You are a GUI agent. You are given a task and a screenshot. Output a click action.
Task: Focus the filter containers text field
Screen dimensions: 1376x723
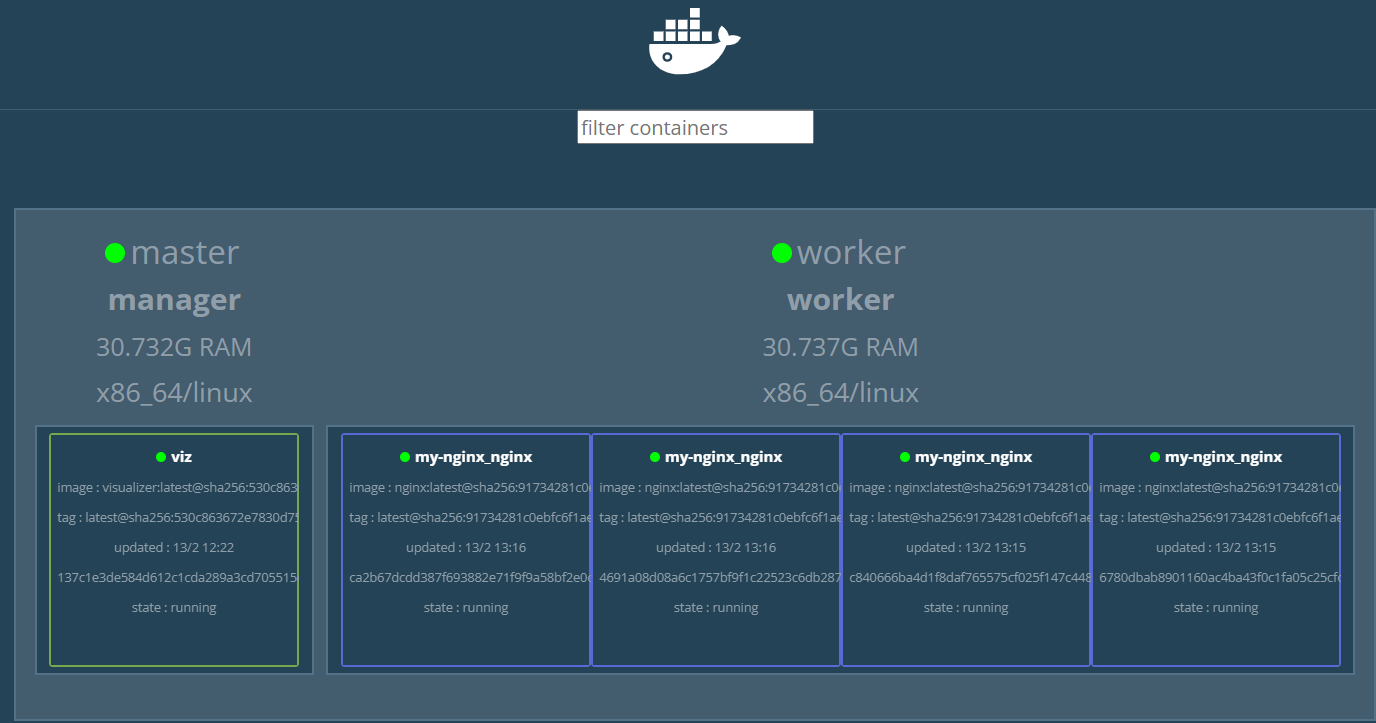695,127
